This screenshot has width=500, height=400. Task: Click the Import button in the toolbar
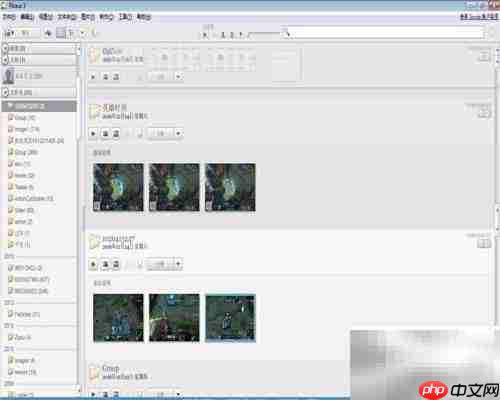[20, 33]
